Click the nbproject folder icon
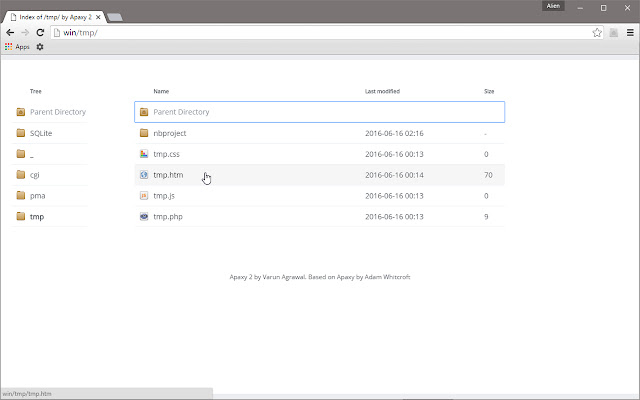This screenshot has height=400, width=640. click(x=144, y=133)
